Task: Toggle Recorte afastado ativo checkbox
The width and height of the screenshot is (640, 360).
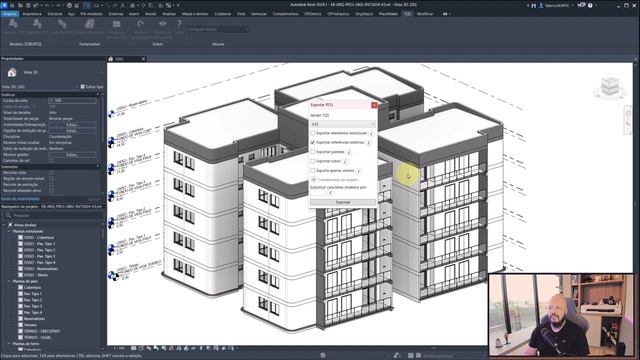Action: point(51,191)
